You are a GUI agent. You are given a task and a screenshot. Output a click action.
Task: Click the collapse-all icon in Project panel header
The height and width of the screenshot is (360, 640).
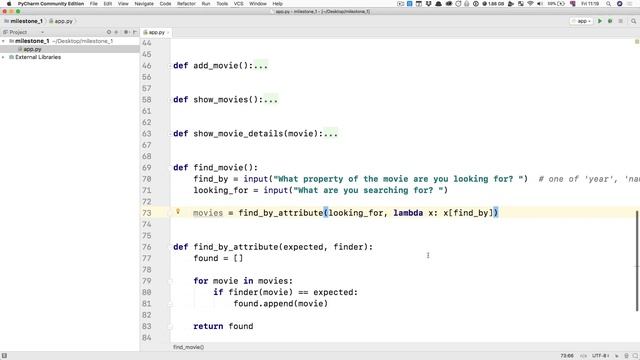pyautogui.click(x=116, y=32)
